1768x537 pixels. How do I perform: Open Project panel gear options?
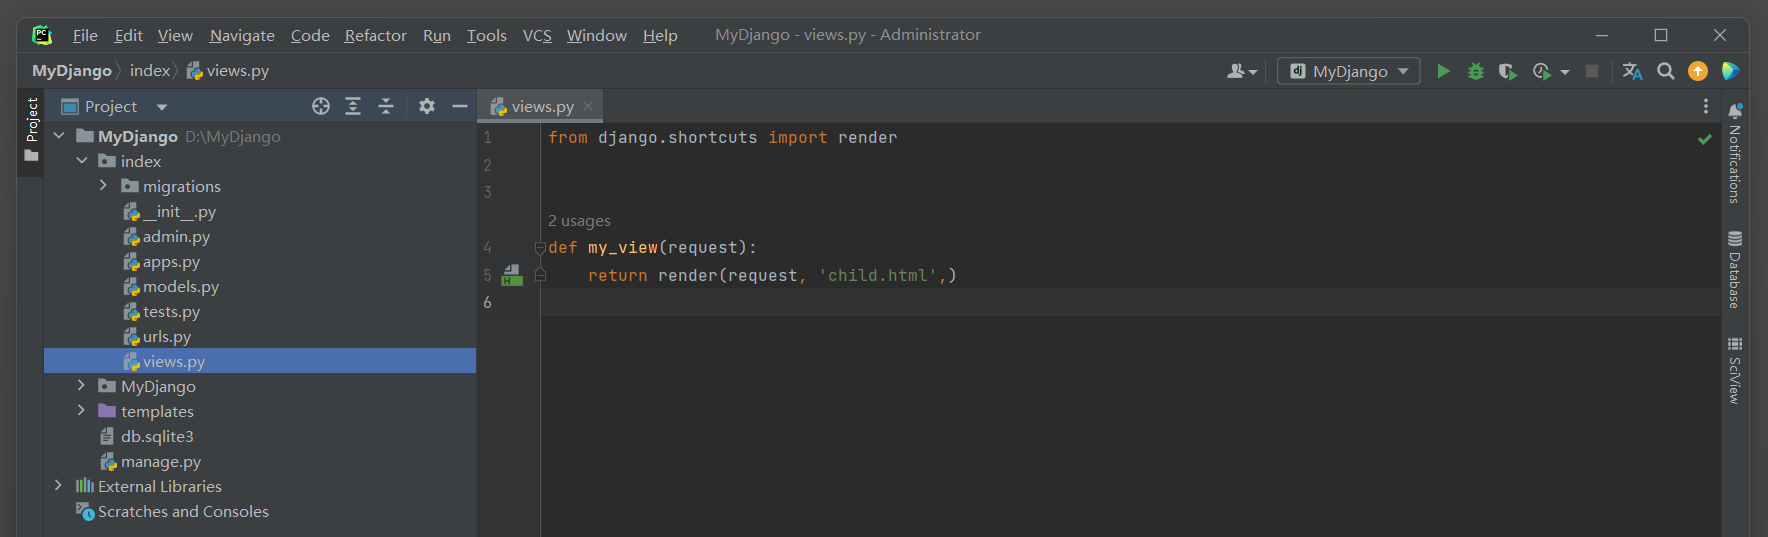point(427,106)
